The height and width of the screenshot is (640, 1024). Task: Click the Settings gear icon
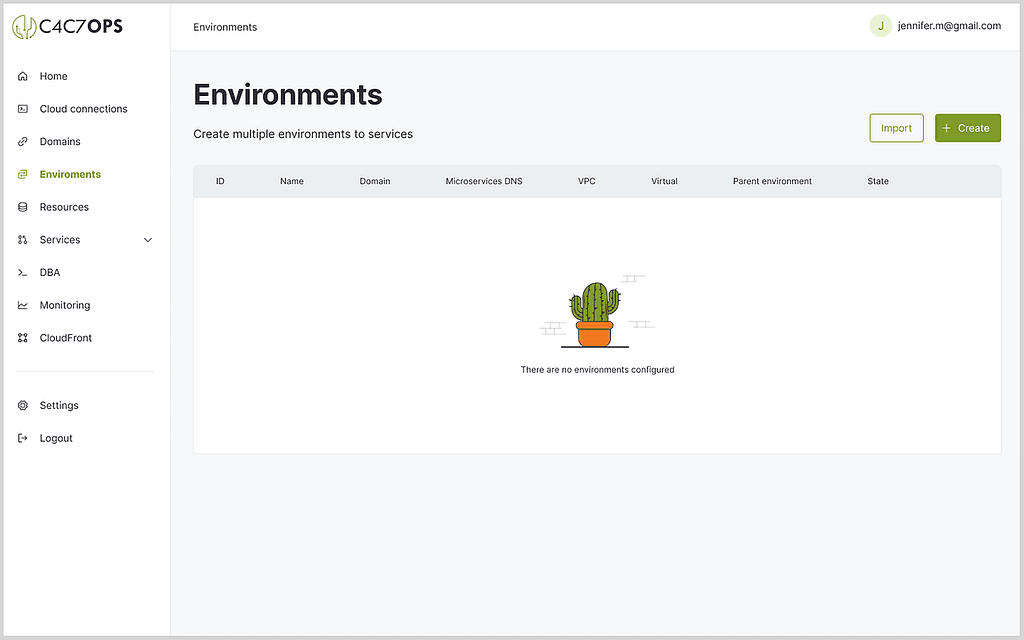[23, 406]
